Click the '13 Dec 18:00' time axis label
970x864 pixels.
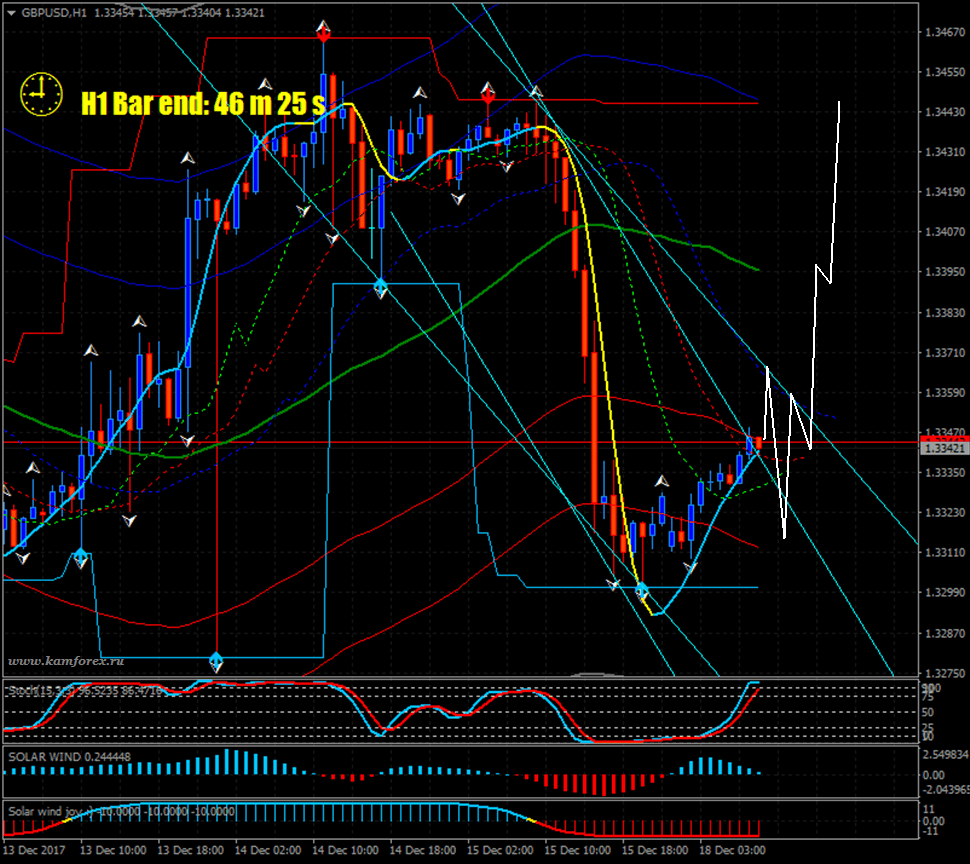tap(191, 850)
